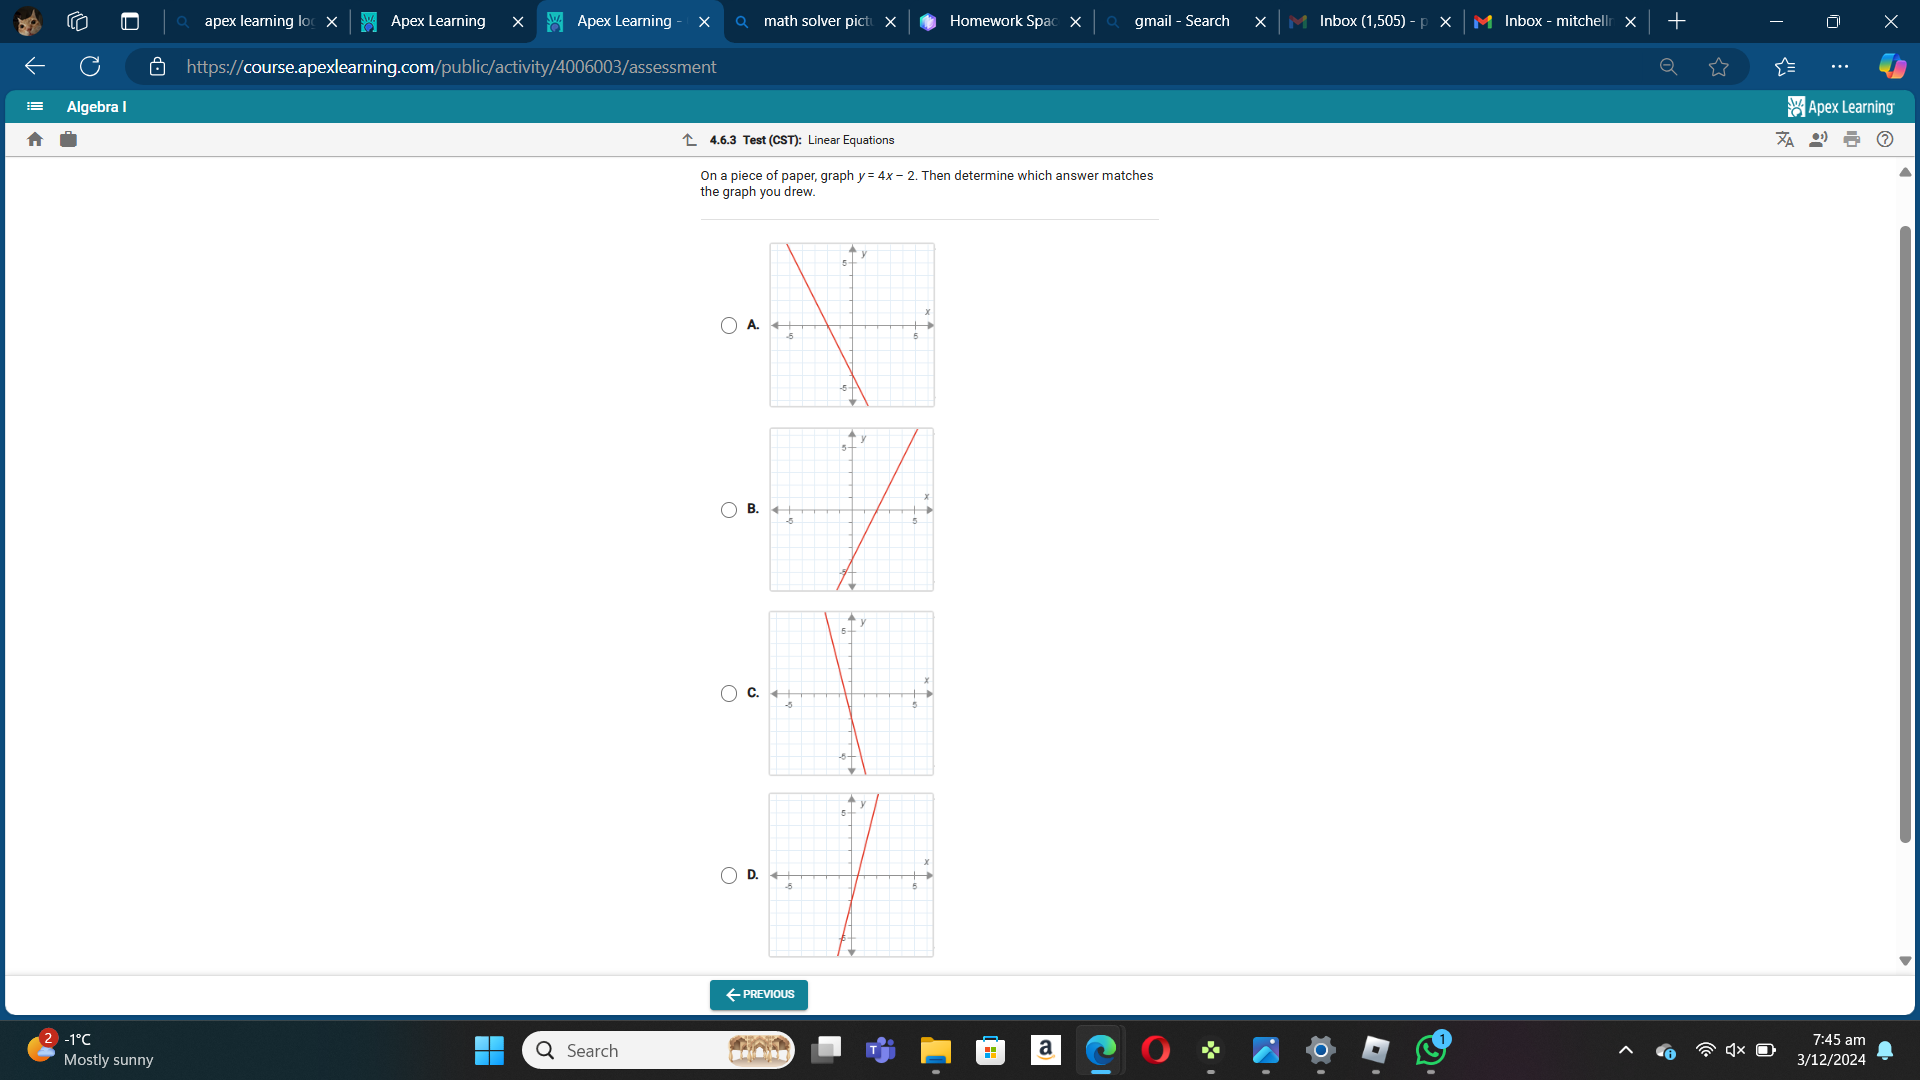Click the help/question mark icon

1886,138
